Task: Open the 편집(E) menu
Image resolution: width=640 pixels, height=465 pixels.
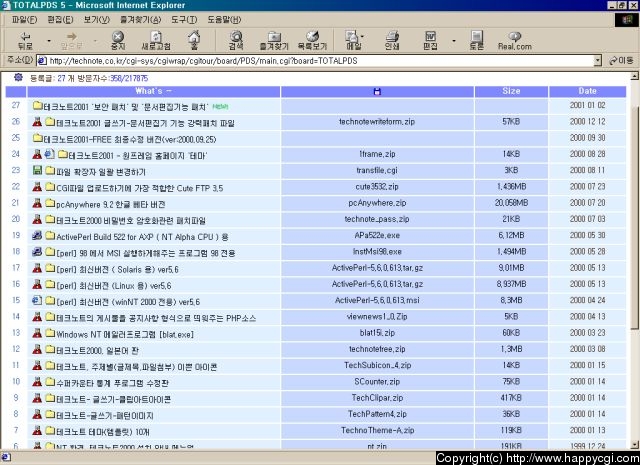Action: 60,20
